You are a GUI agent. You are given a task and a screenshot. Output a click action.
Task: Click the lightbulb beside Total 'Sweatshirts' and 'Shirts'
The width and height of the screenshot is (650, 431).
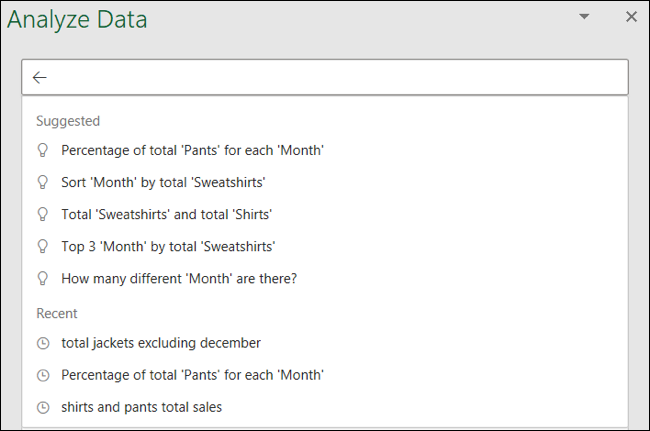click(x=42, y=214)
